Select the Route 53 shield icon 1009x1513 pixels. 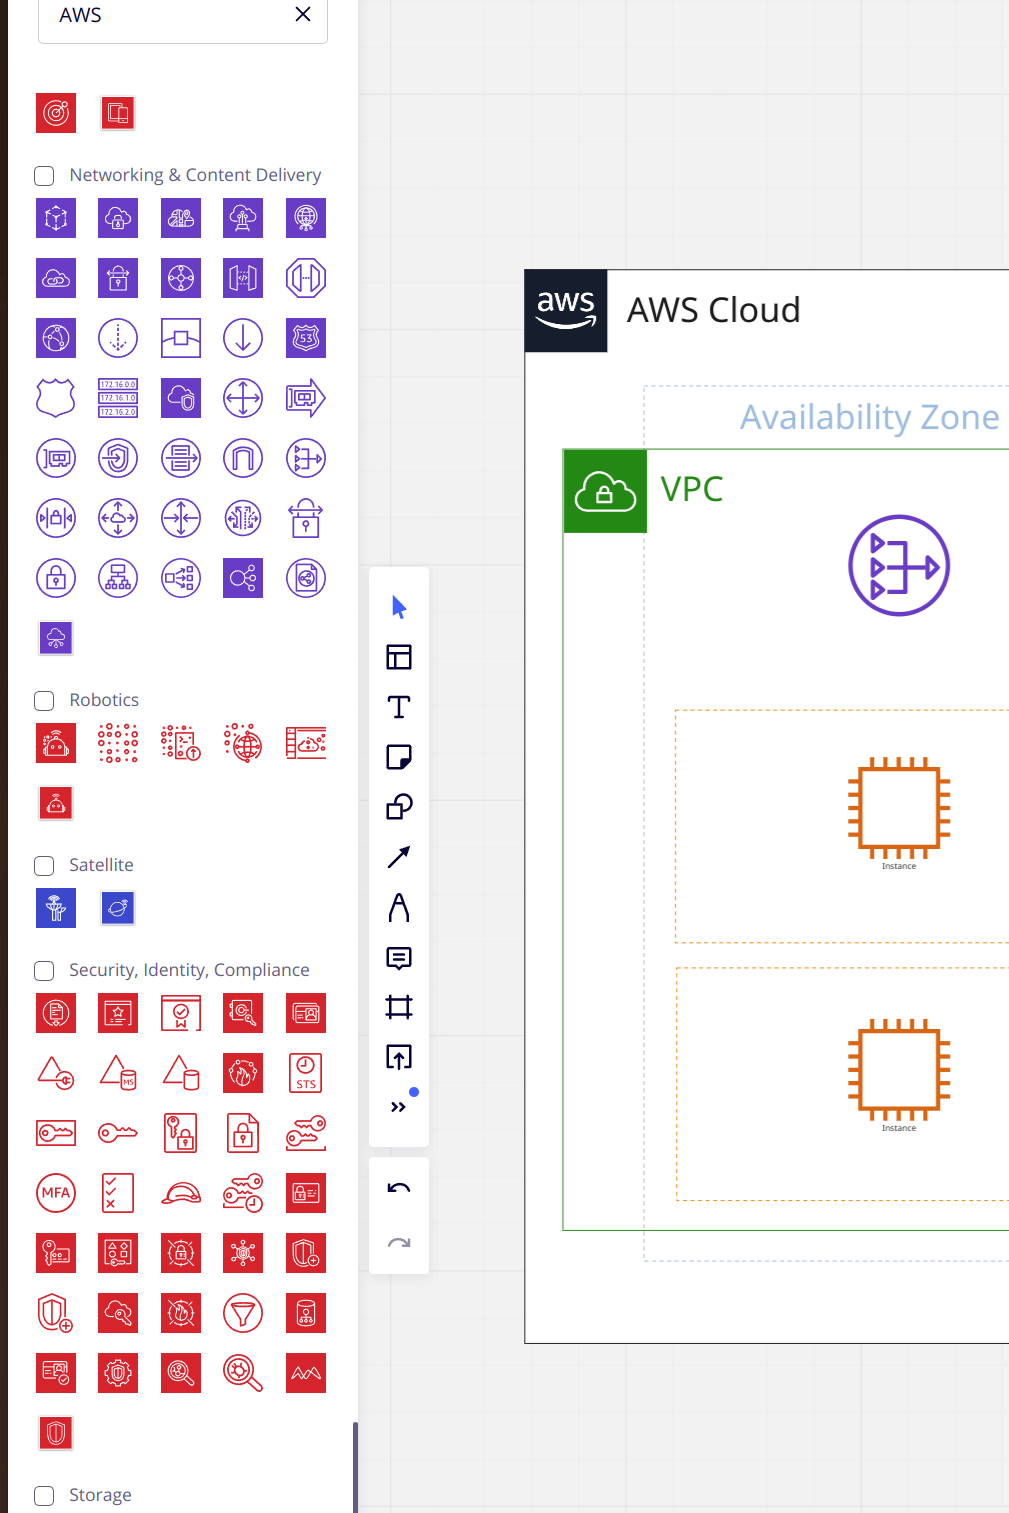(x=306, y=338)
